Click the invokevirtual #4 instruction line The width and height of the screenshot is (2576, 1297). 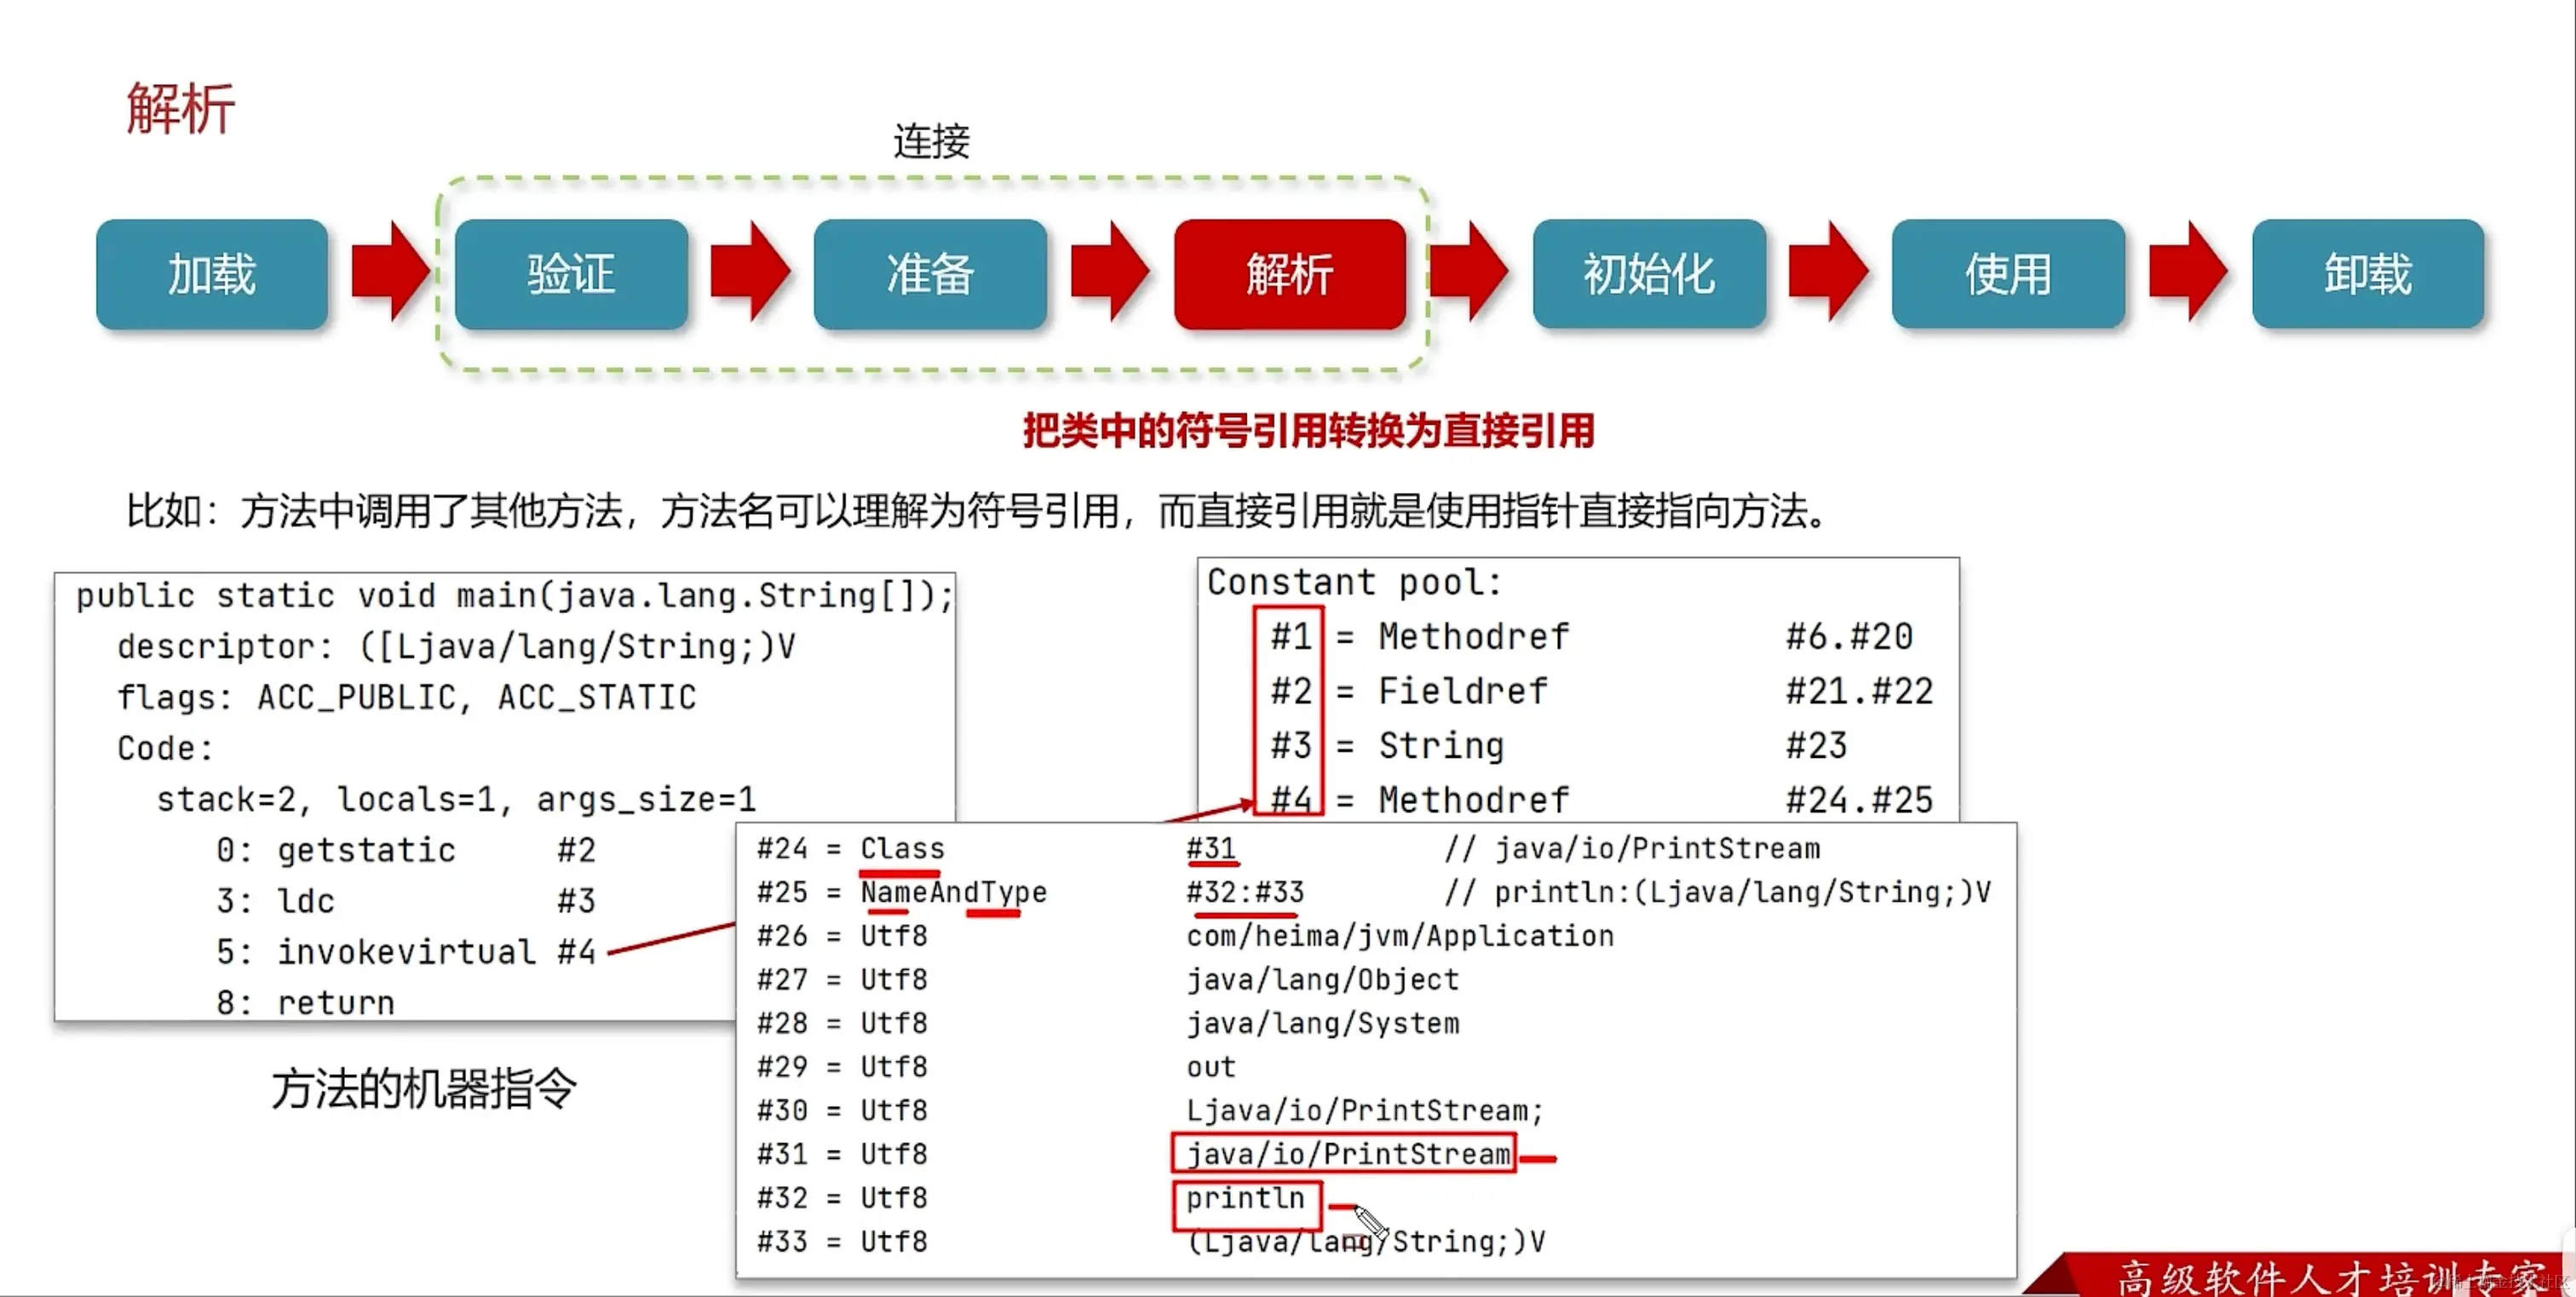click(405, 951)
